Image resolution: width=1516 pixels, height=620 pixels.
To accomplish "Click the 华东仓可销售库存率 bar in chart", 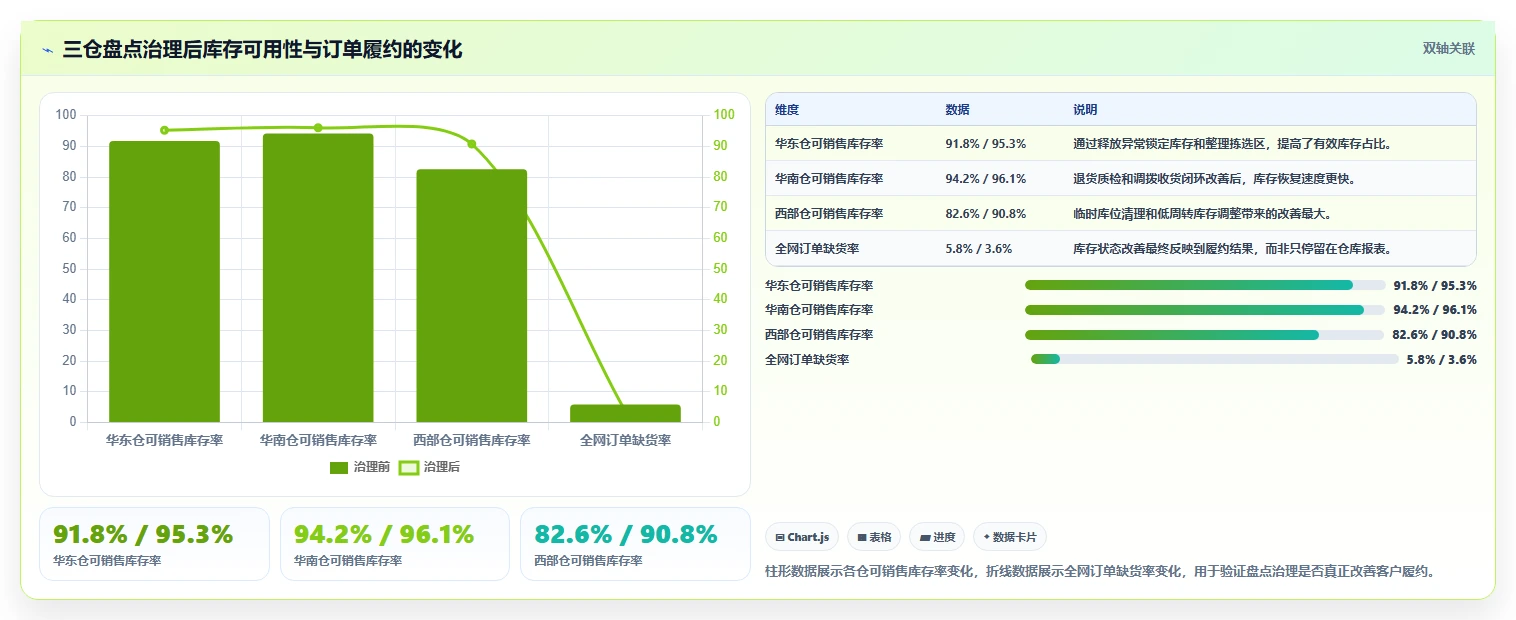I will [x=164, y=281].
